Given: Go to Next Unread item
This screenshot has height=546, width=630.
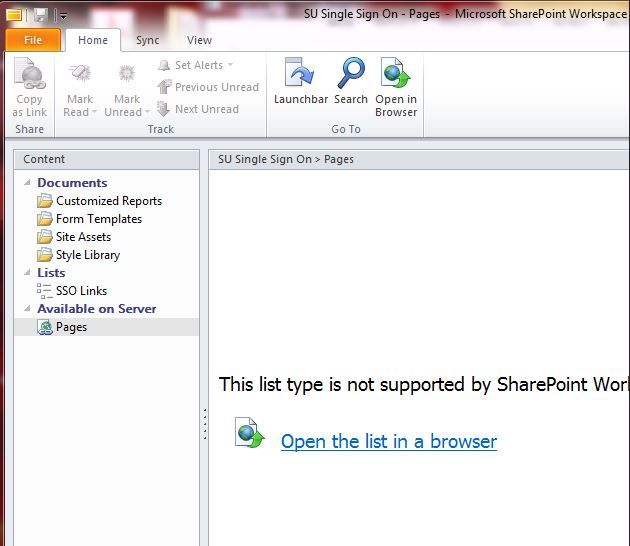Looking at the screenshot, I should coord(198,109).
